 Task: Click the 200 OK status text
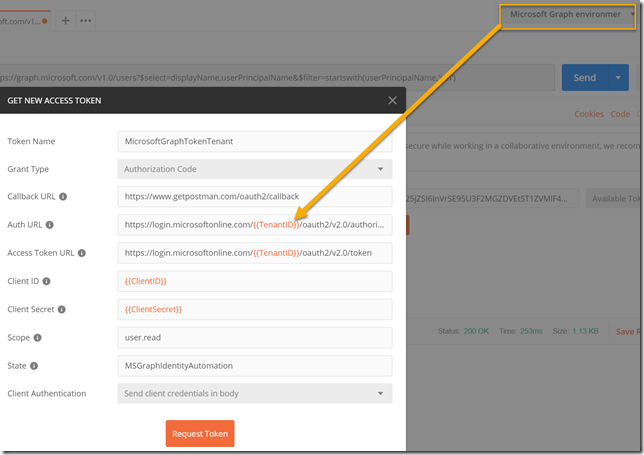pyautogui.click(x=476, y=331)
